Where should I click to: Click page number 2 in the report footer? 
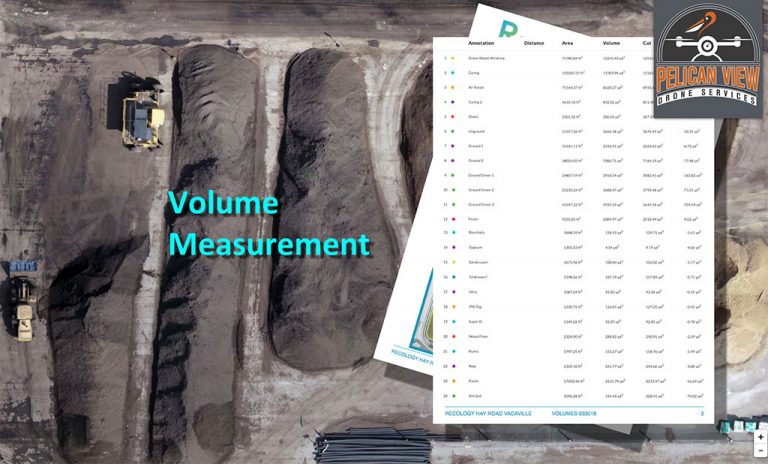(702, 414)
